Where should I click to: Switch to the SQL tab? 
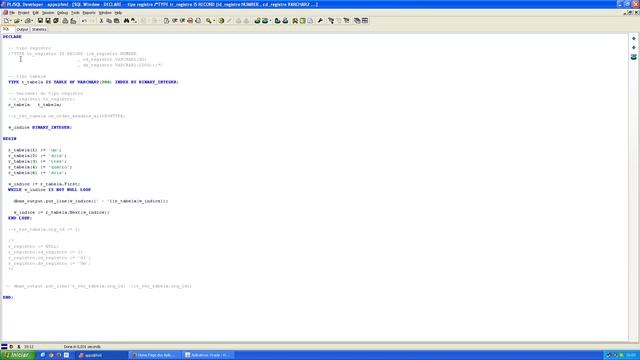6,29
